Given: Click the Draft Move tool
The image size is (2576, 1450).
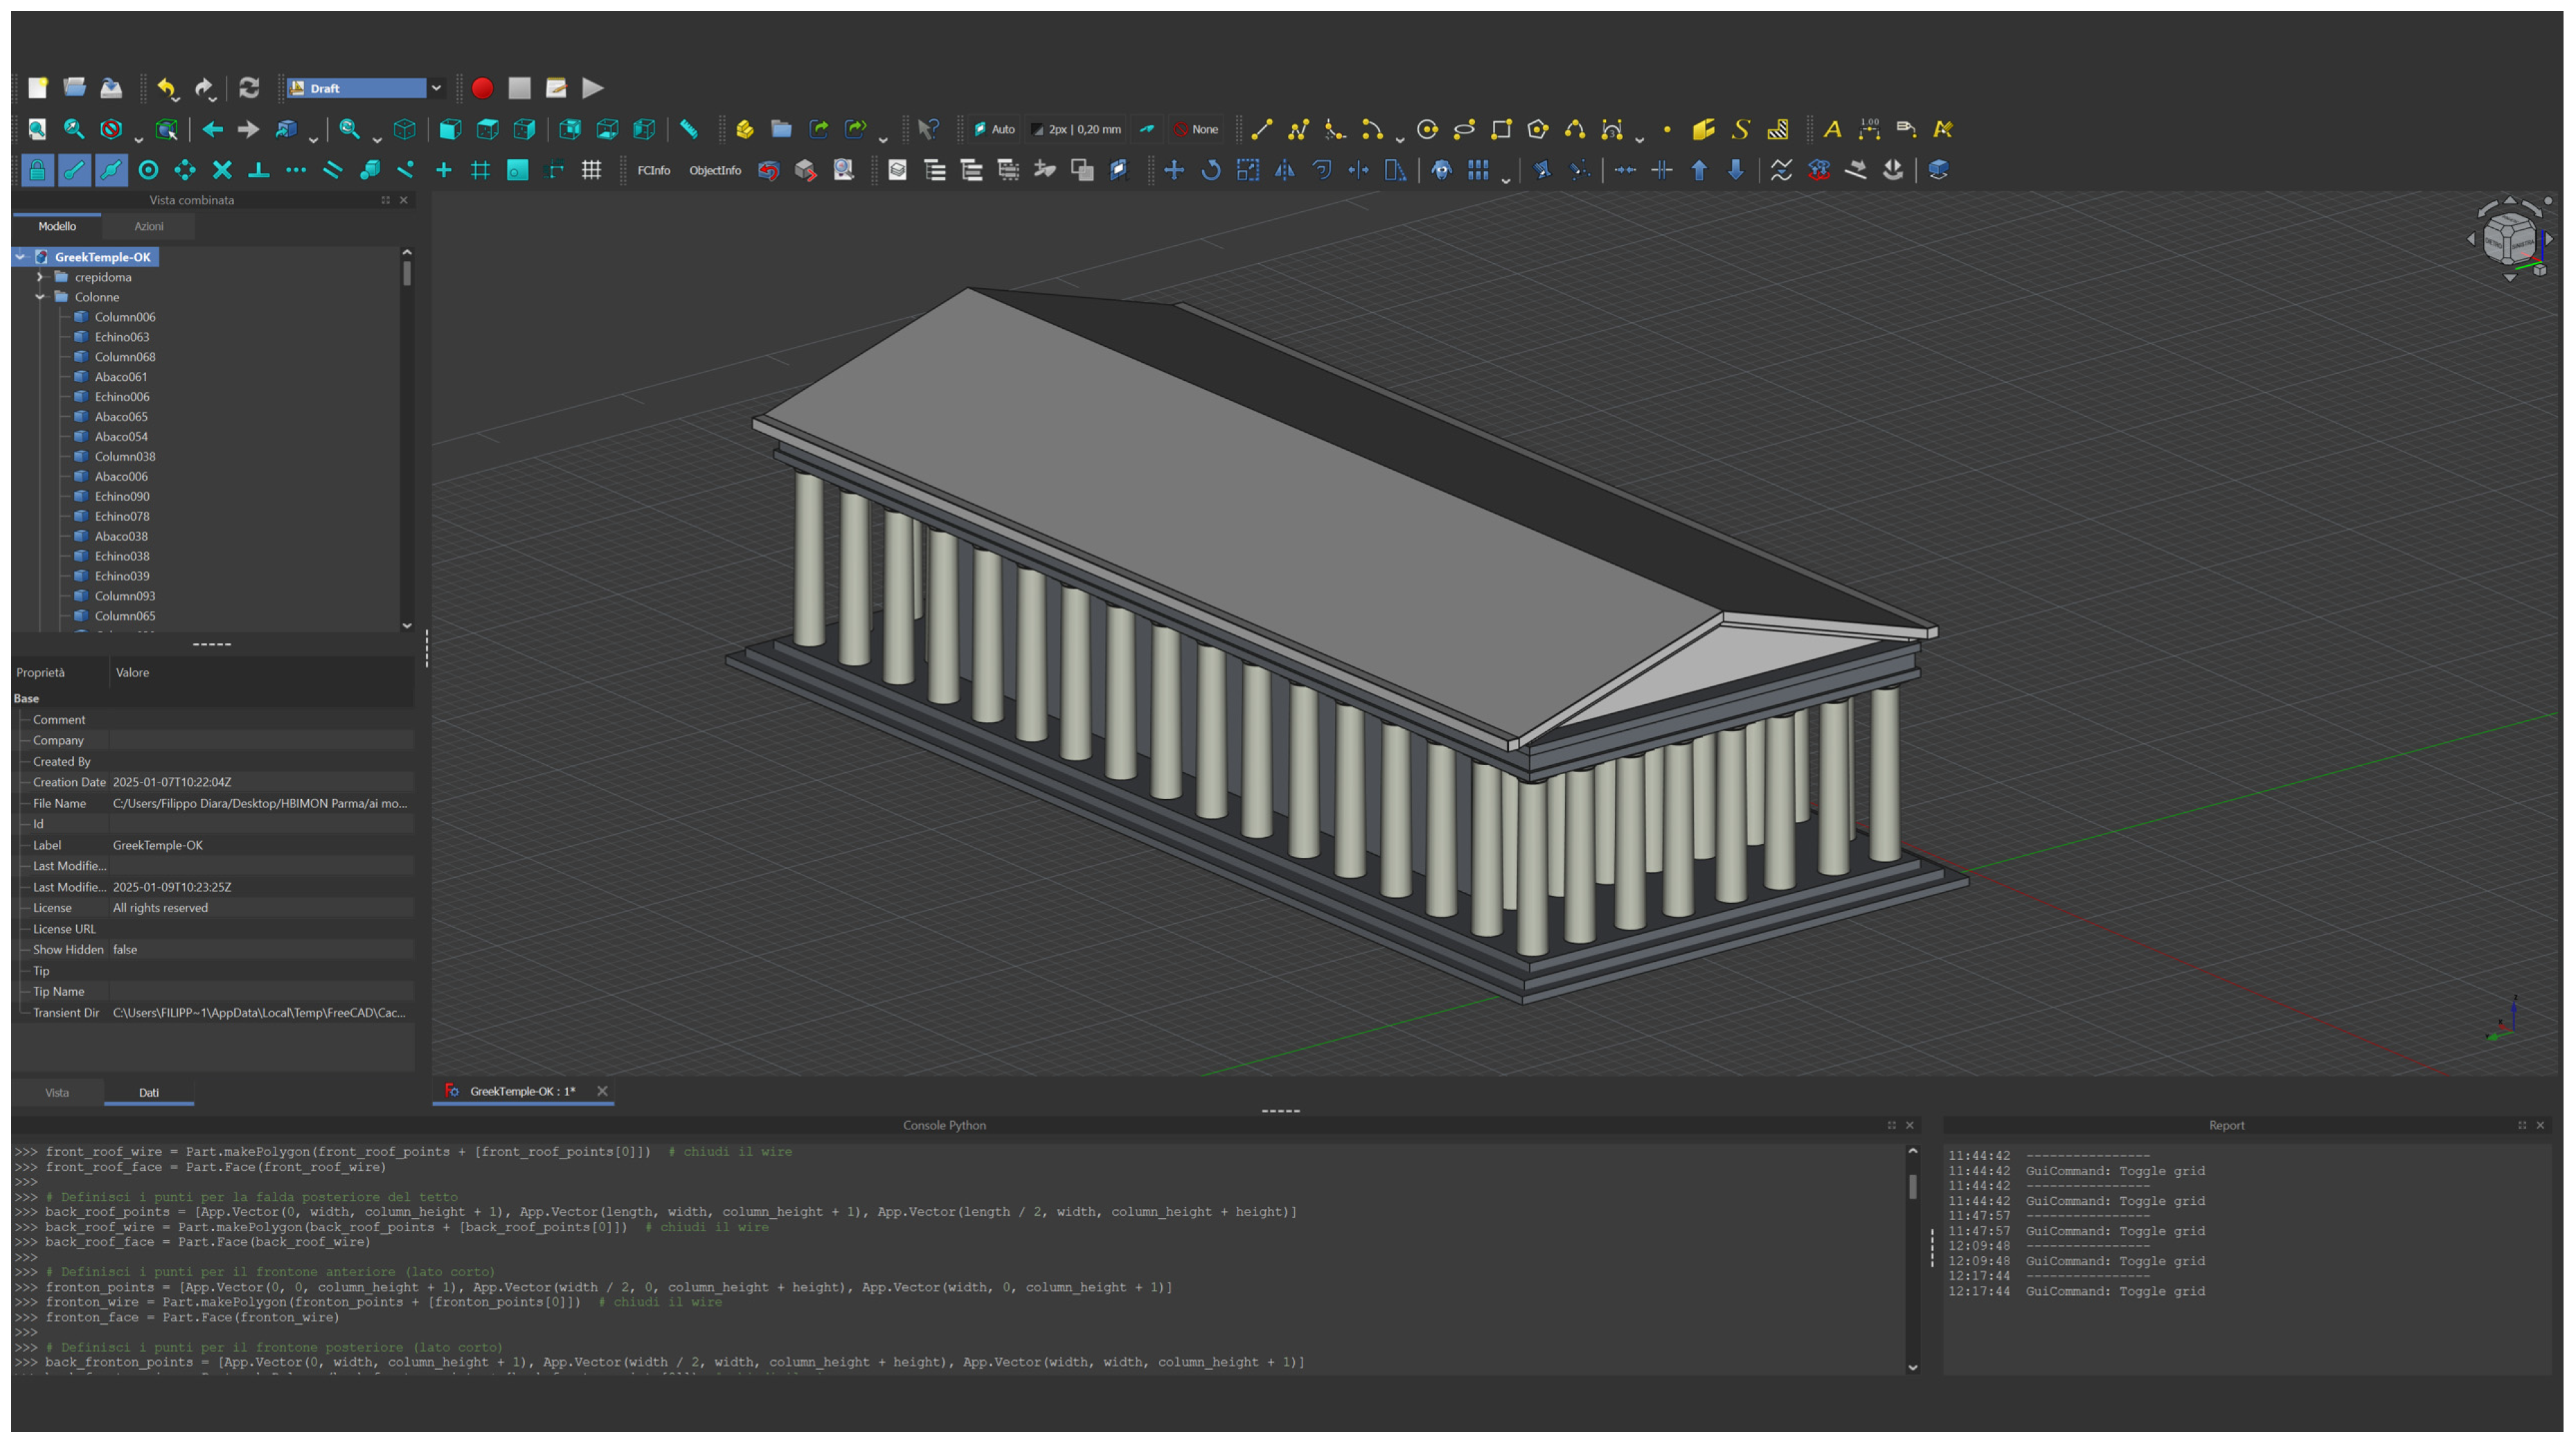Looking at the screenshot, I should click(1174, 170).
